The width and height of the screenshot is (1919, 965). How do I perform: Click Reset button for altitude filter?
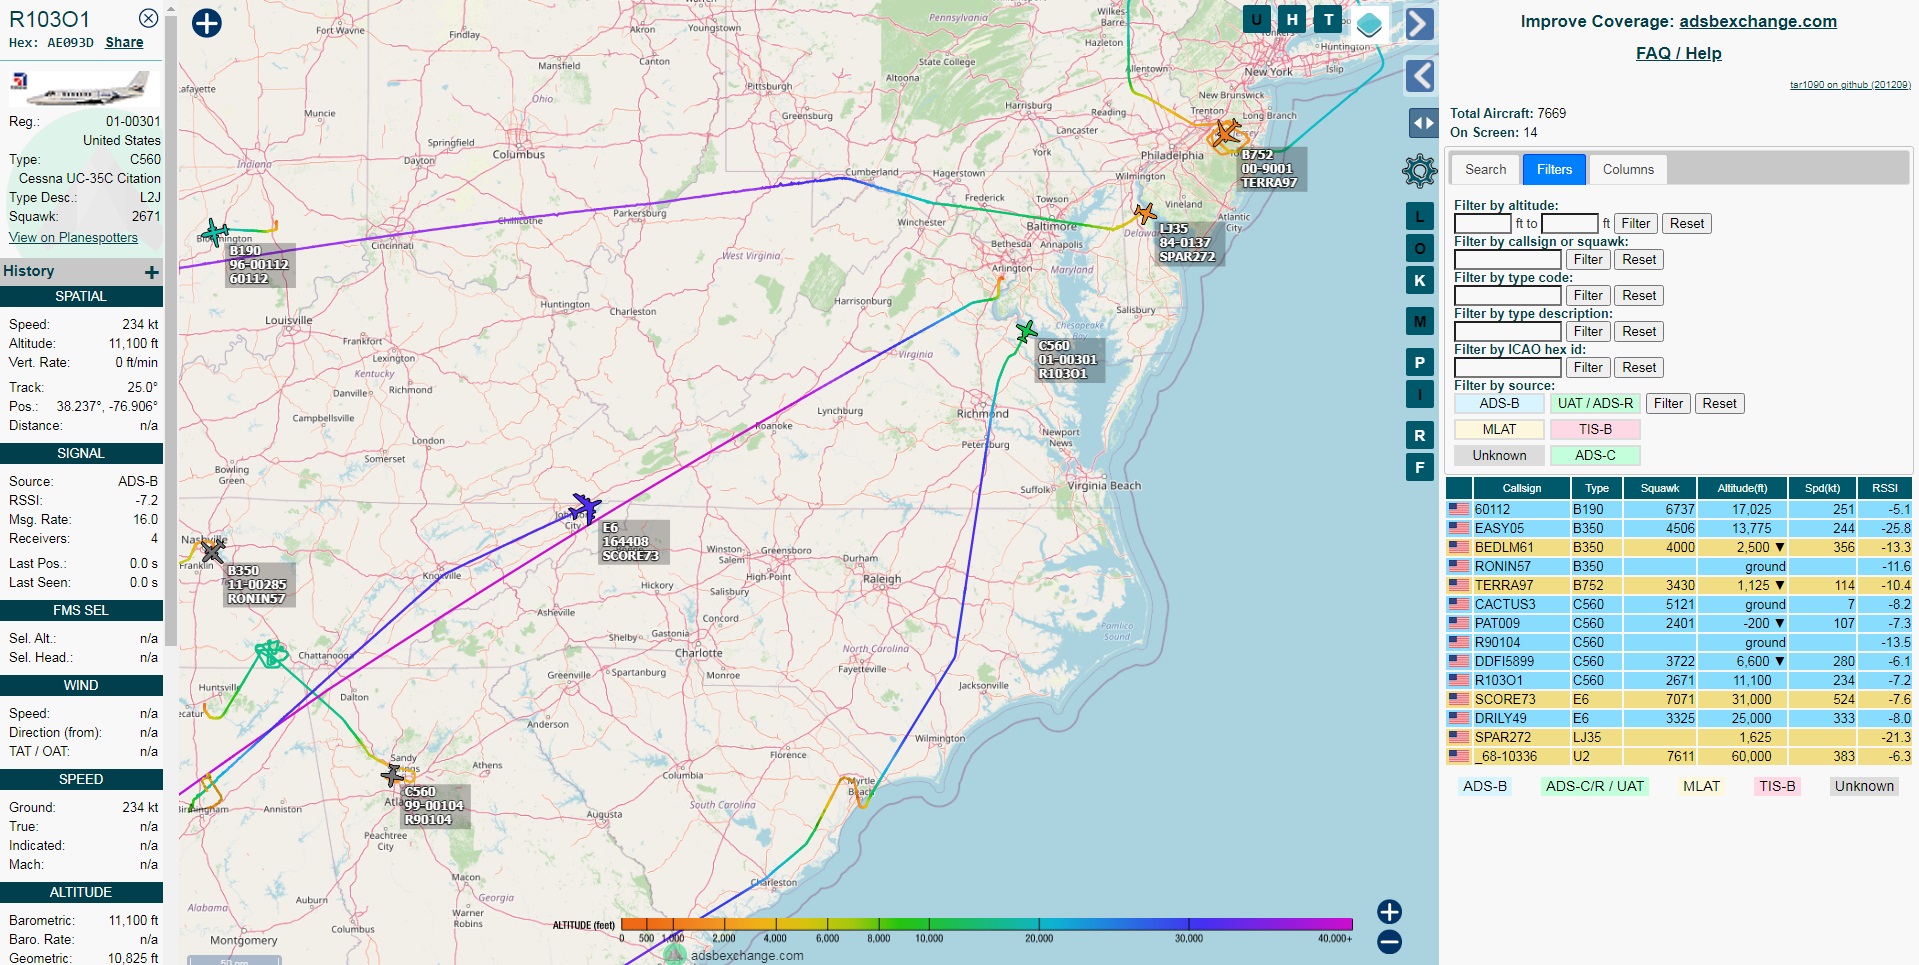tap(1687, 223)
